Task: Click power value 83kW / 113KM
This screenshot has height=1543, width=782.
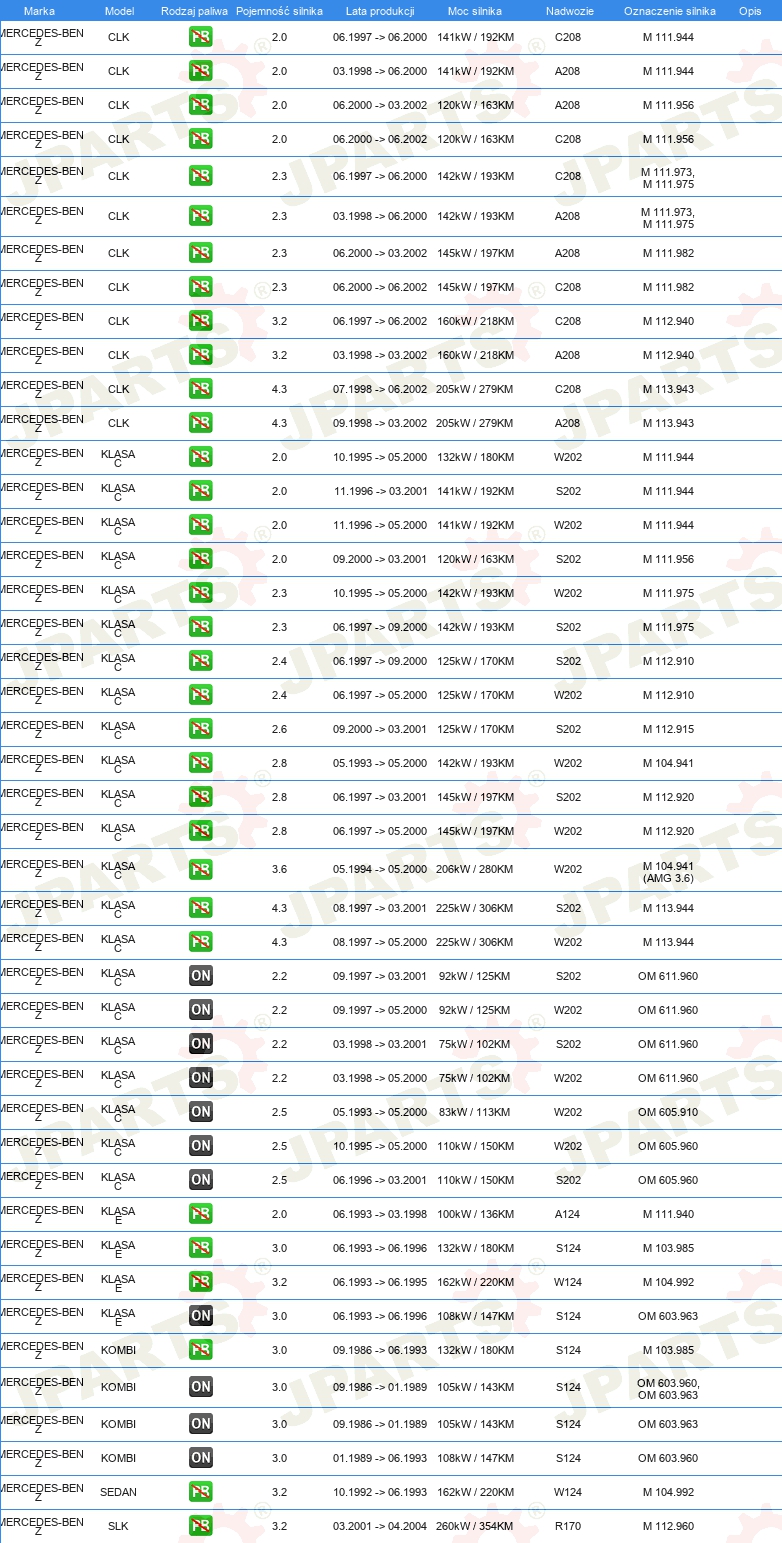Action: coord(475,1112)
